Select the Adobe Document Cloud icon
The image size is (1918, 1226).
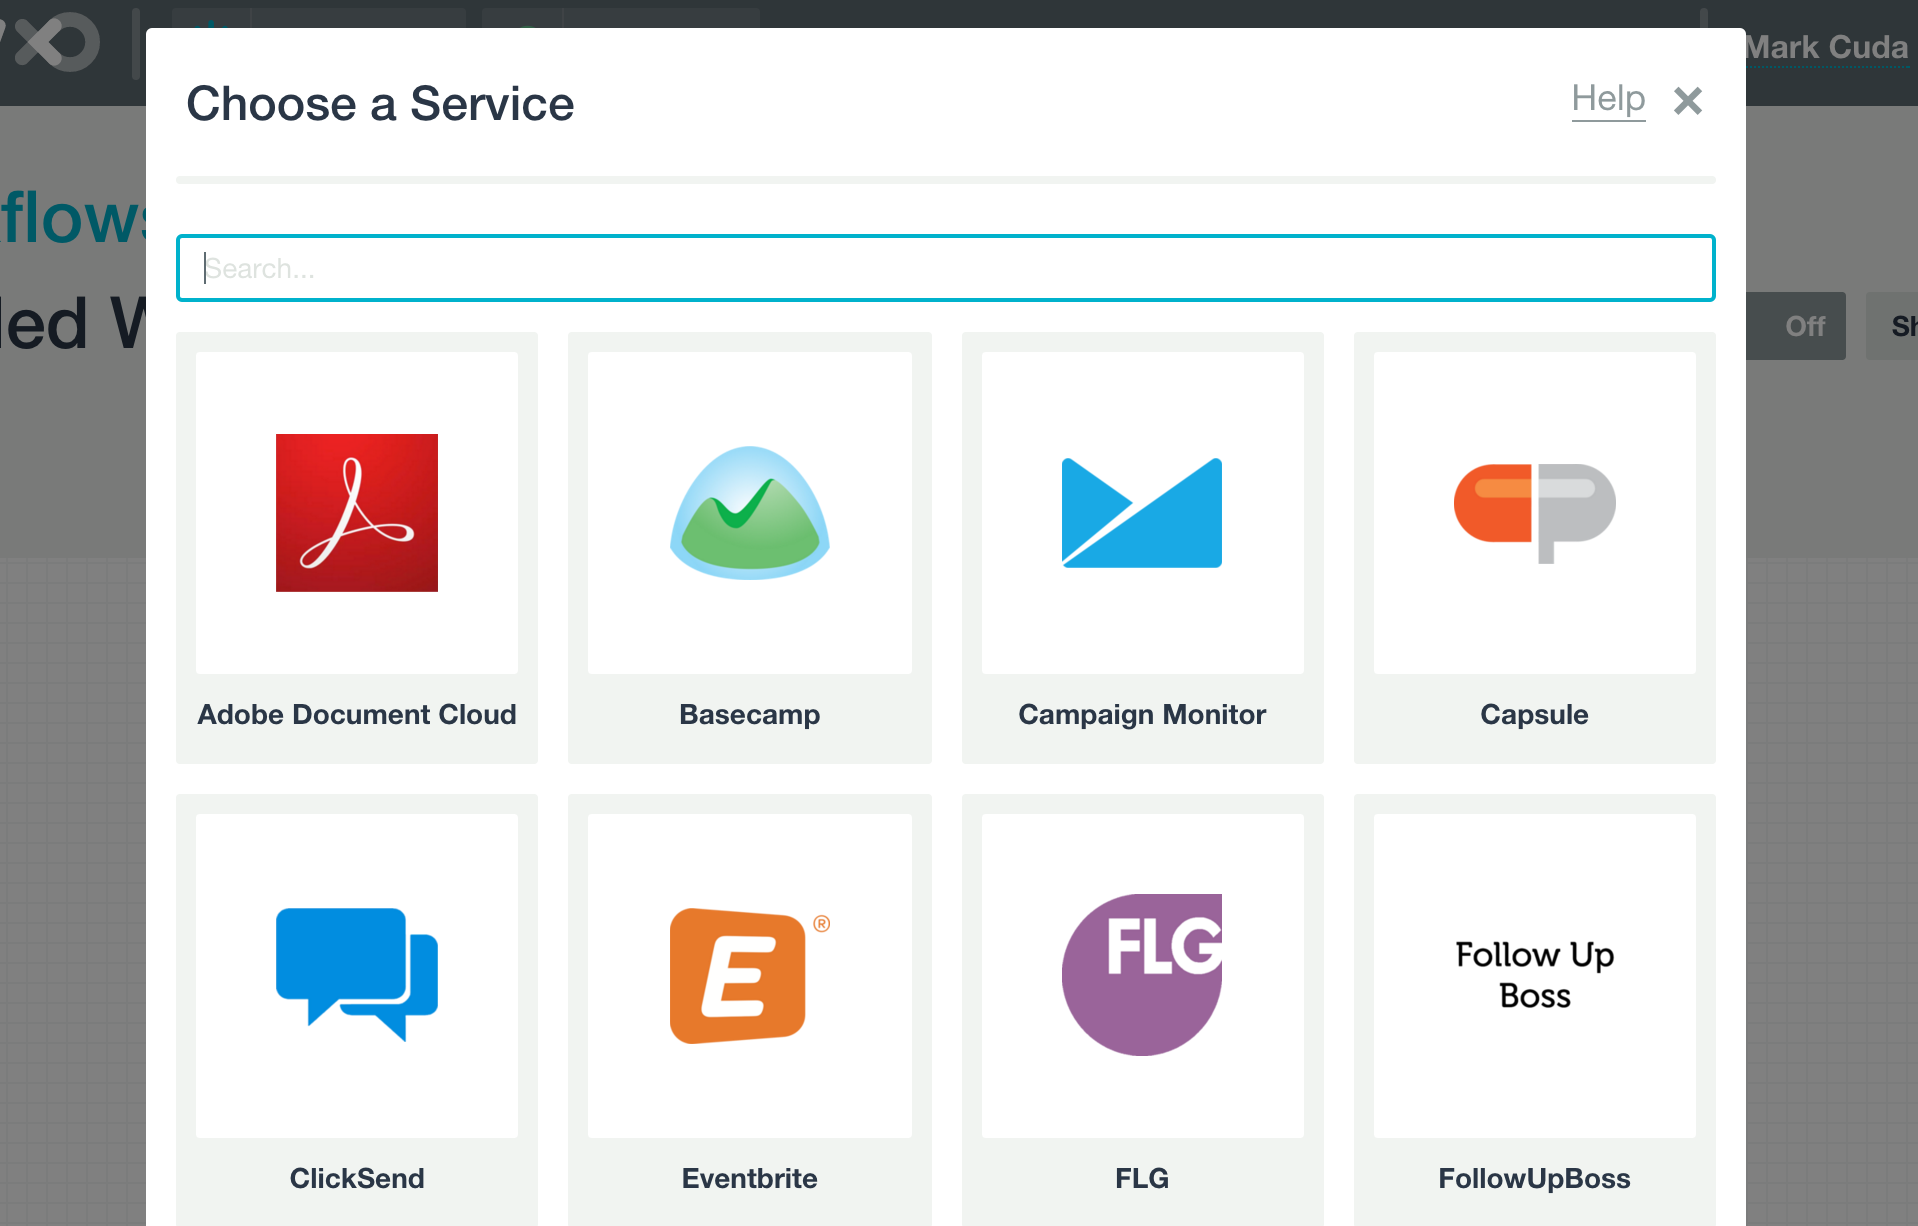click(x=357, y=513)
